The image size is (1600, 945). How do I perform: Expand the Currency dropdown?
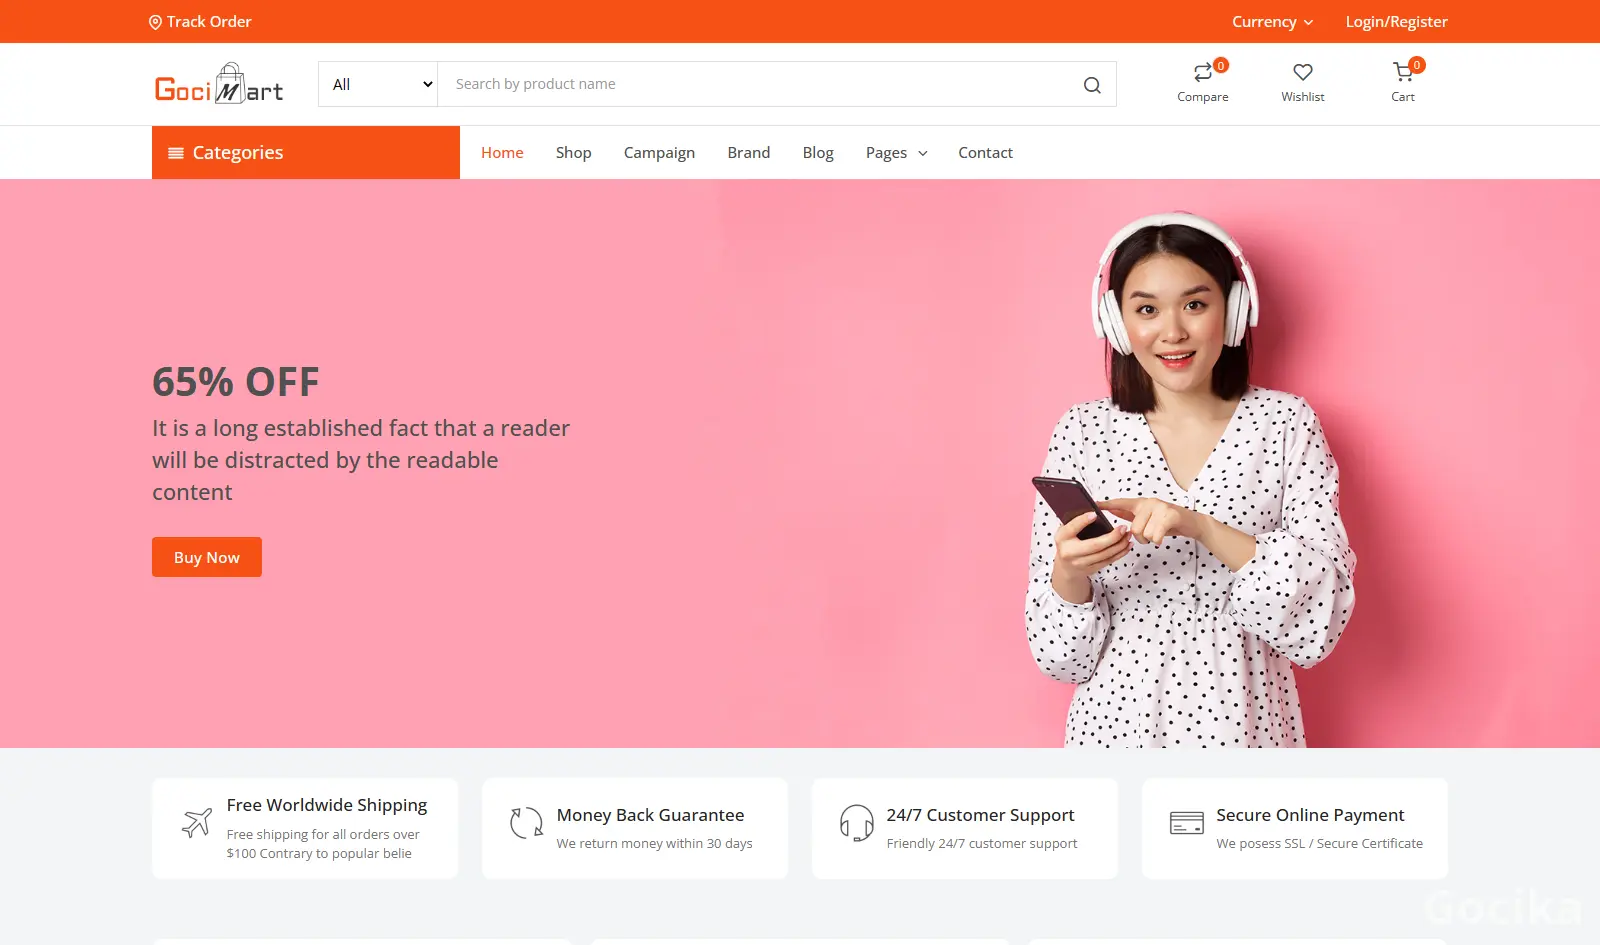click(1272, 22)
